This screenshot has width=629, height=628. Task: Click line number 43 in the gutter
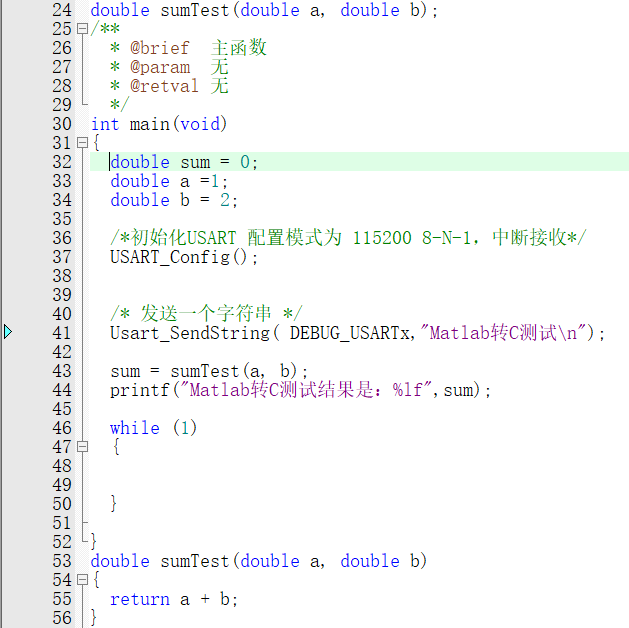62,371
